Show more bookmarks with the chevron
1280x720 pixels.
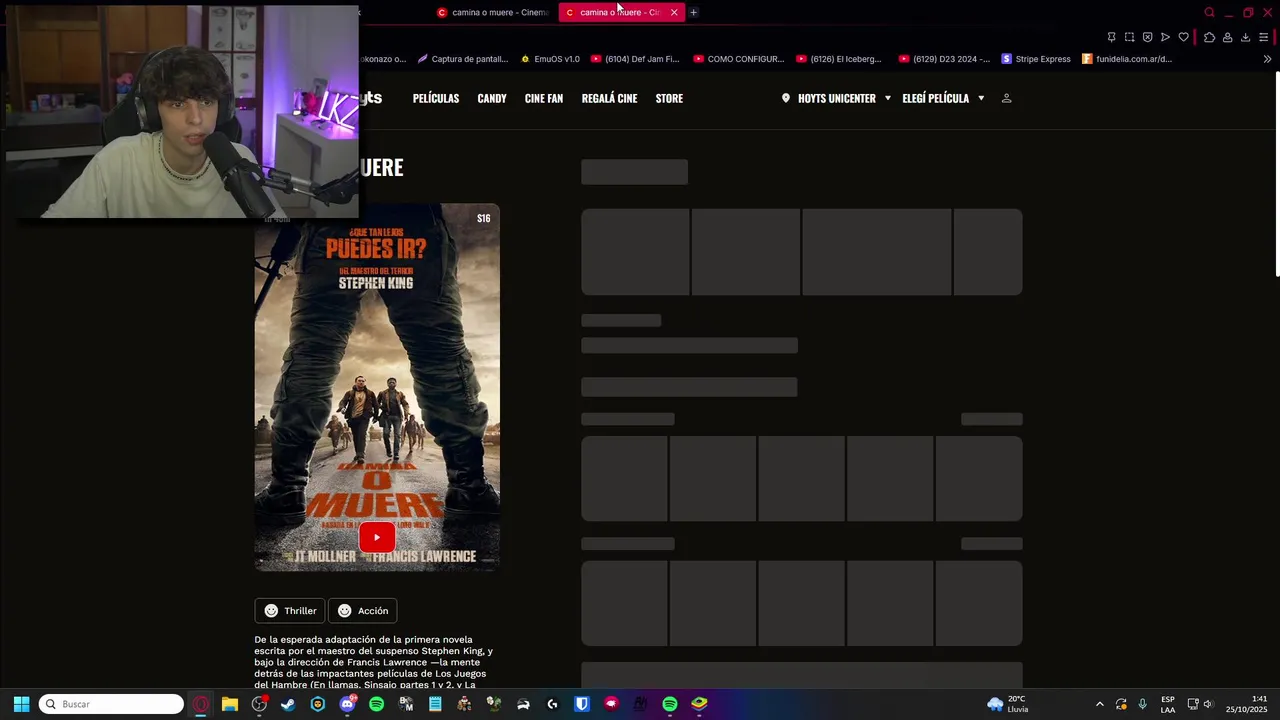tap(1267, 59)
